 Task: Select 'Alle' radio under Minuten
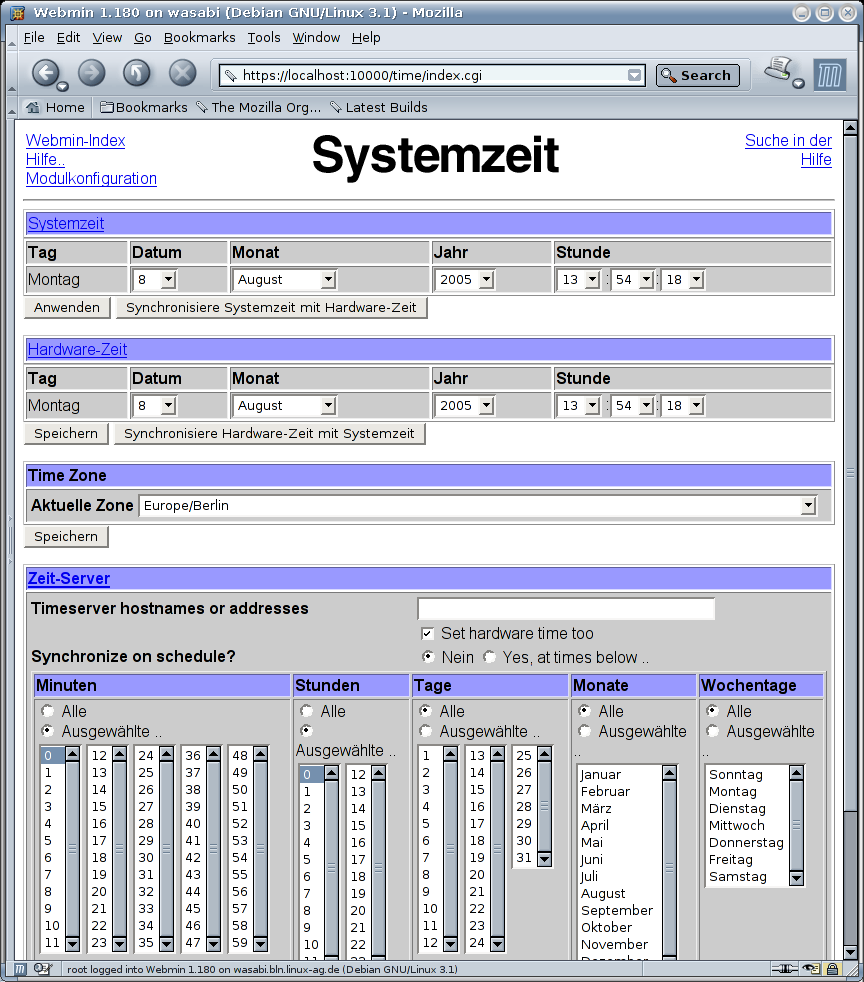tap(46, 711)
